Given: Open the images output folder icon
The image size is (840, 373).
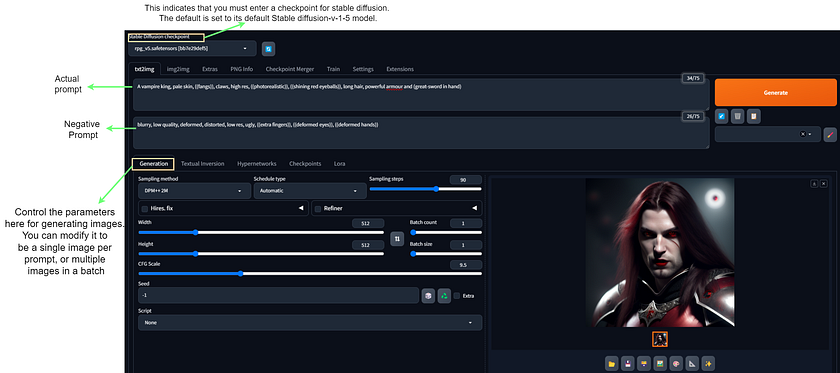Looking at the screenshot, I should pyautogui.click(x=611, y=363).
